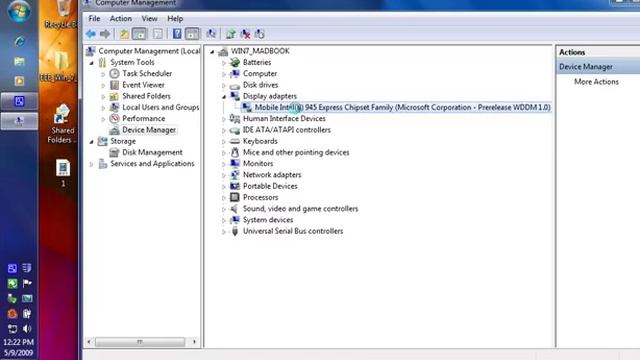Collapse the Storage node
The height and width of the screenshot is (360, 640).
pyautogui.click(x=91, y=142)
